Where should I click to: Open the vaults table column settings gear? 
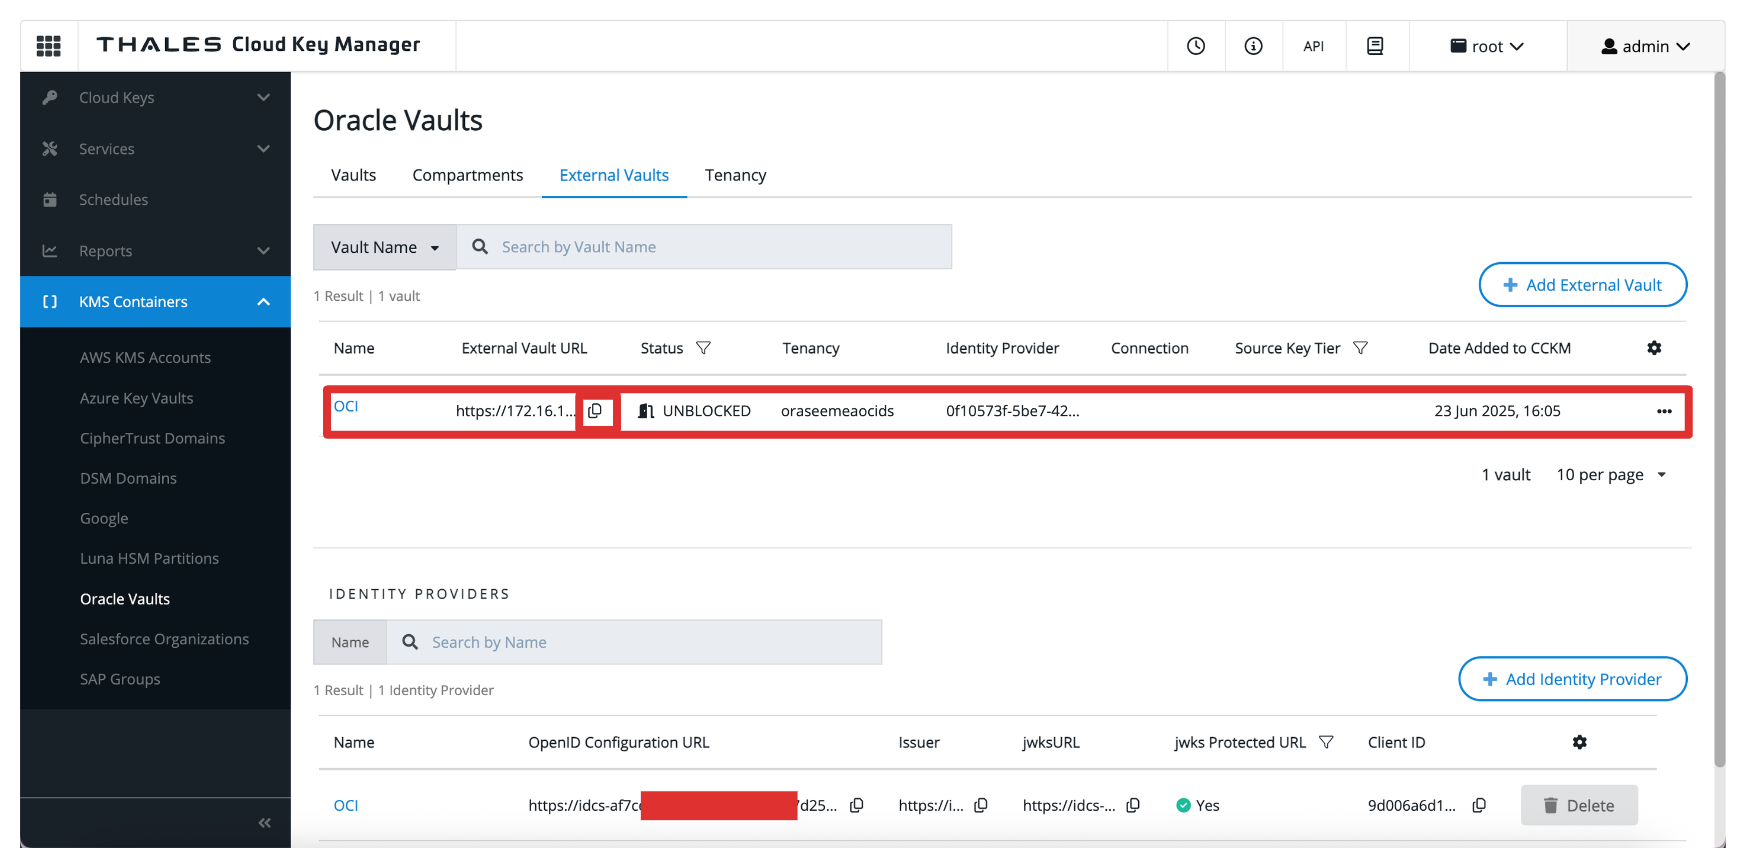click(1654, 348)
